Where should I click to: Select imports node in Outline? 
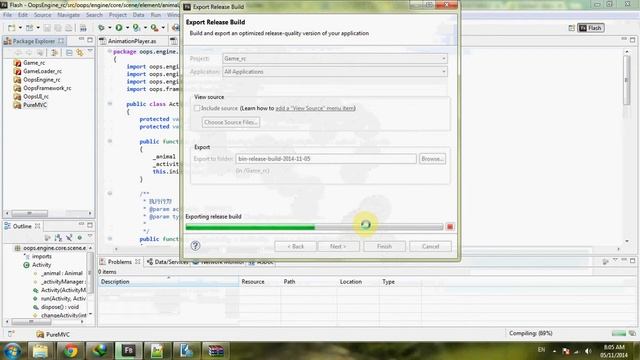tap(42, 256)
